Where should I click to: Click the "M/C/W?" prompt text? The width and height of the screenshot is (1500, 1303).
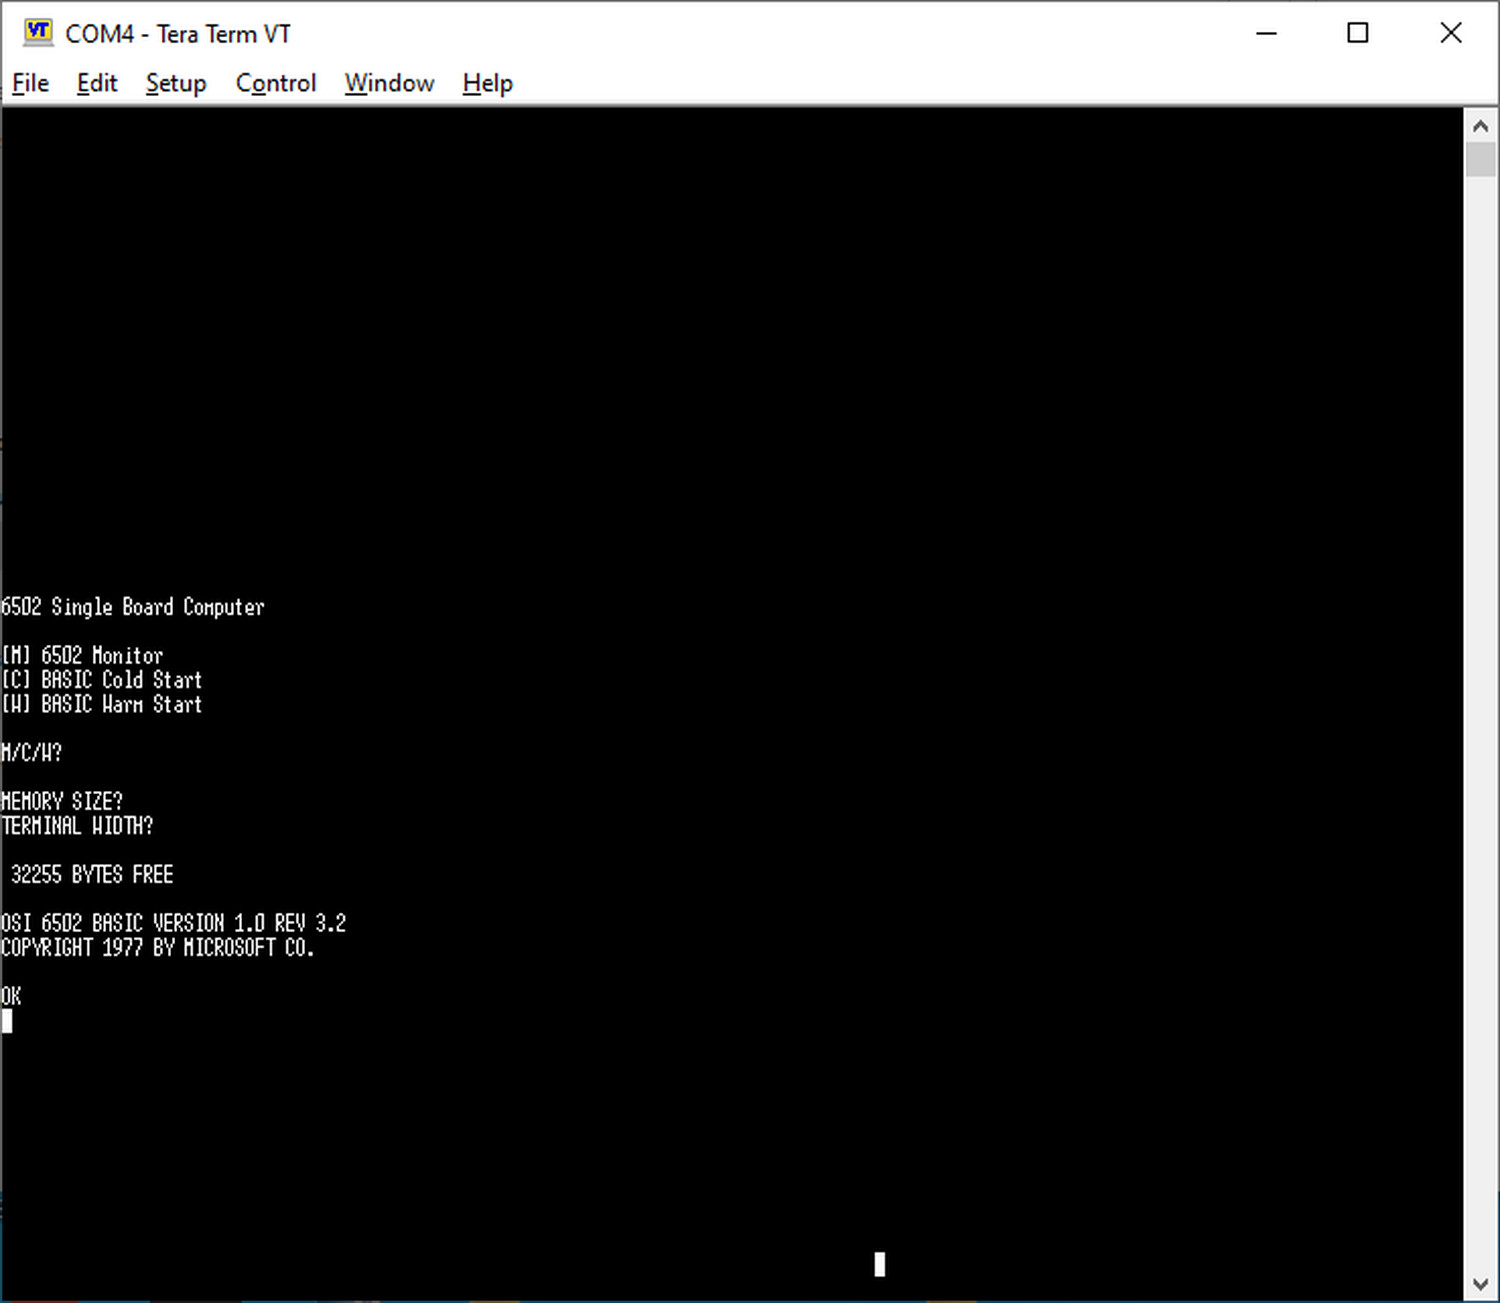click(32, 753)
